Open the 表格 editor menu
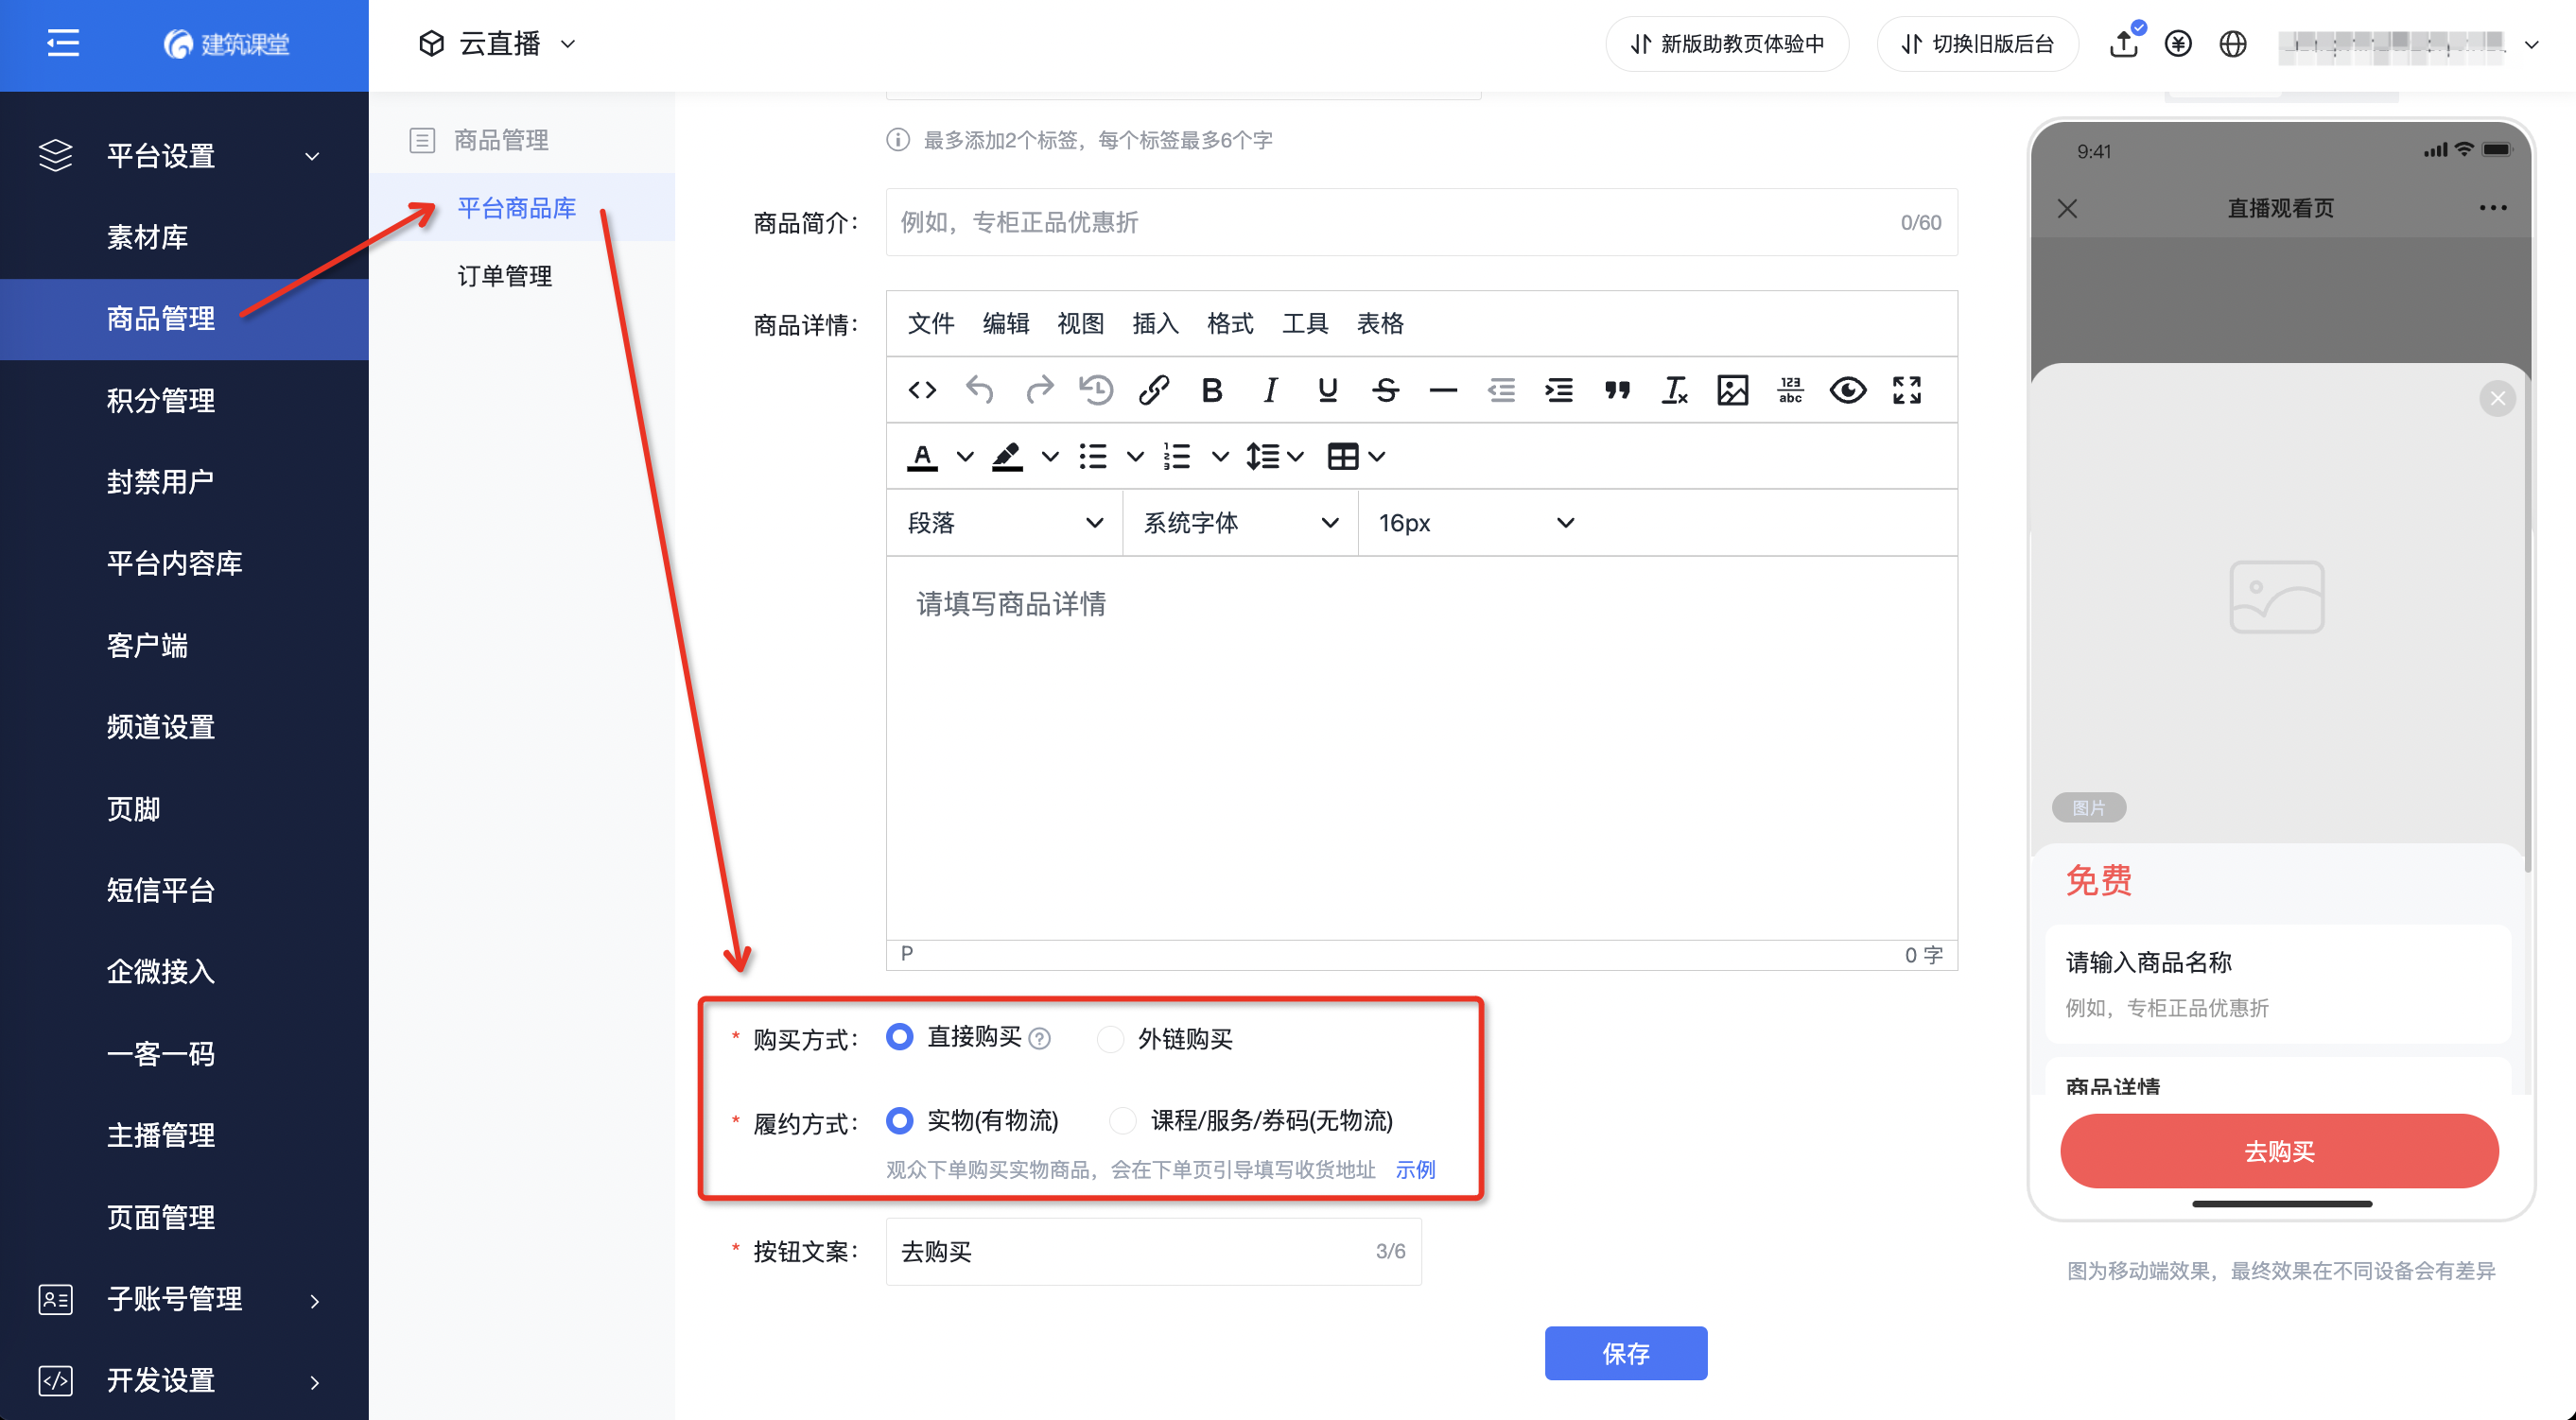The width and height of the screenshot is (2576, 1420). pyautogui.click(x=1380, y=324)
